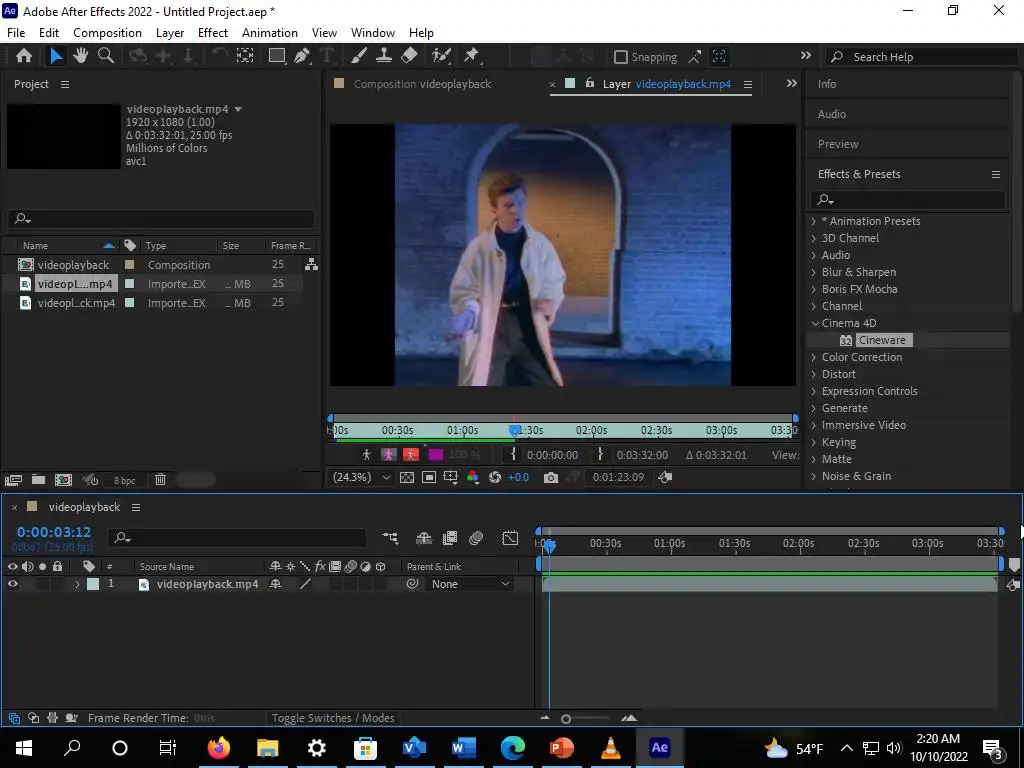Select the Puppet Pin tool
Viewport: 1024px width, 768px height.
(x=472, y=56)
